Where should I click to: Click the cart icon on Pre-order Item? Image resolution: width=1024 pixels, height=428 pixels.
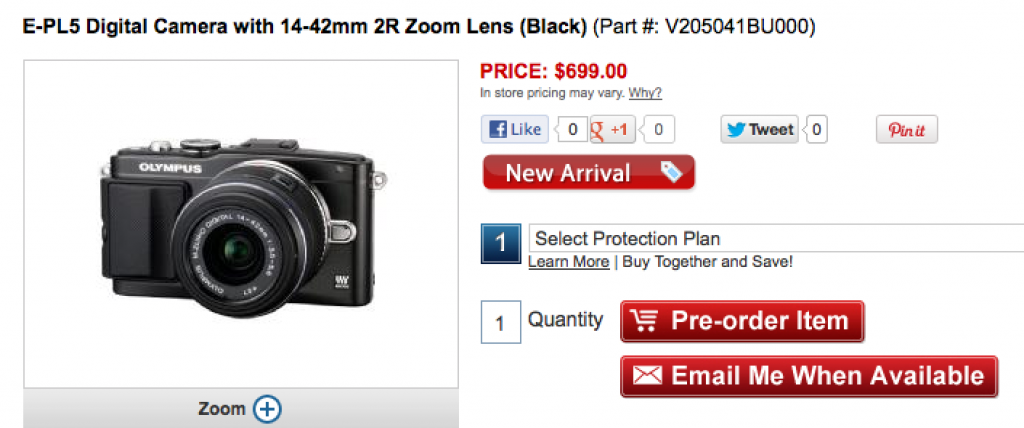[646, 321]
